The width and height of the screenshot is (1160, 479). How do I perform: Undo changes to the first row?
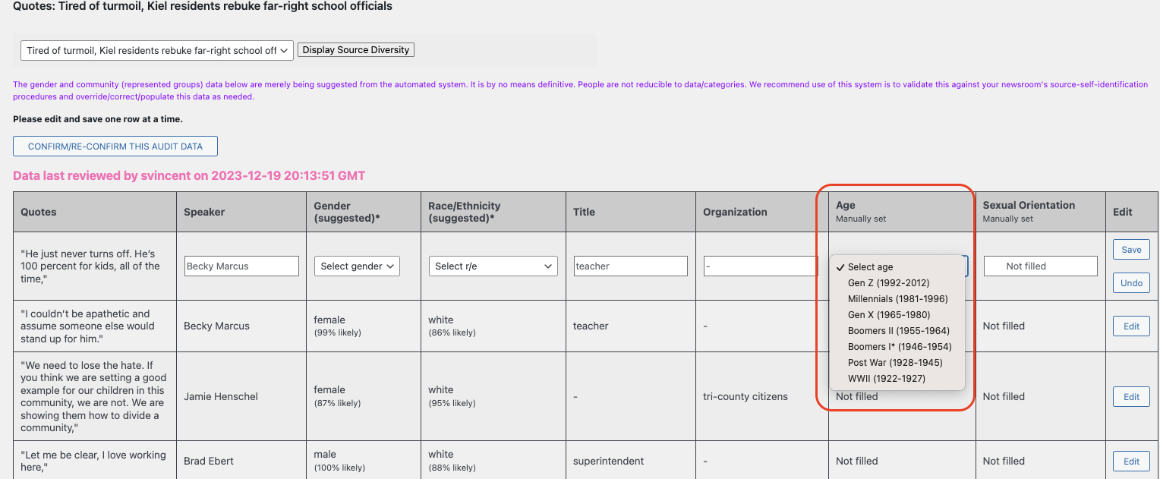1131,283
